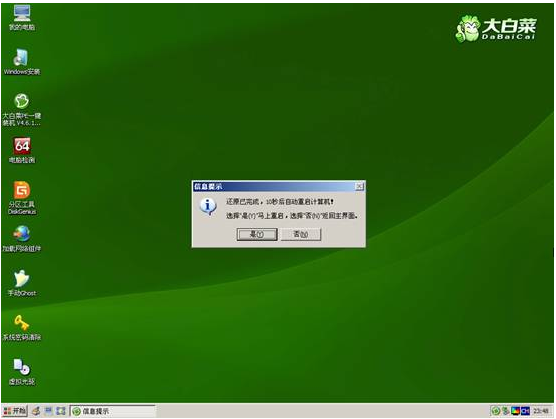Select the 大白菜PE一键装机 icon
556x419 pixels.
point(22,109)
